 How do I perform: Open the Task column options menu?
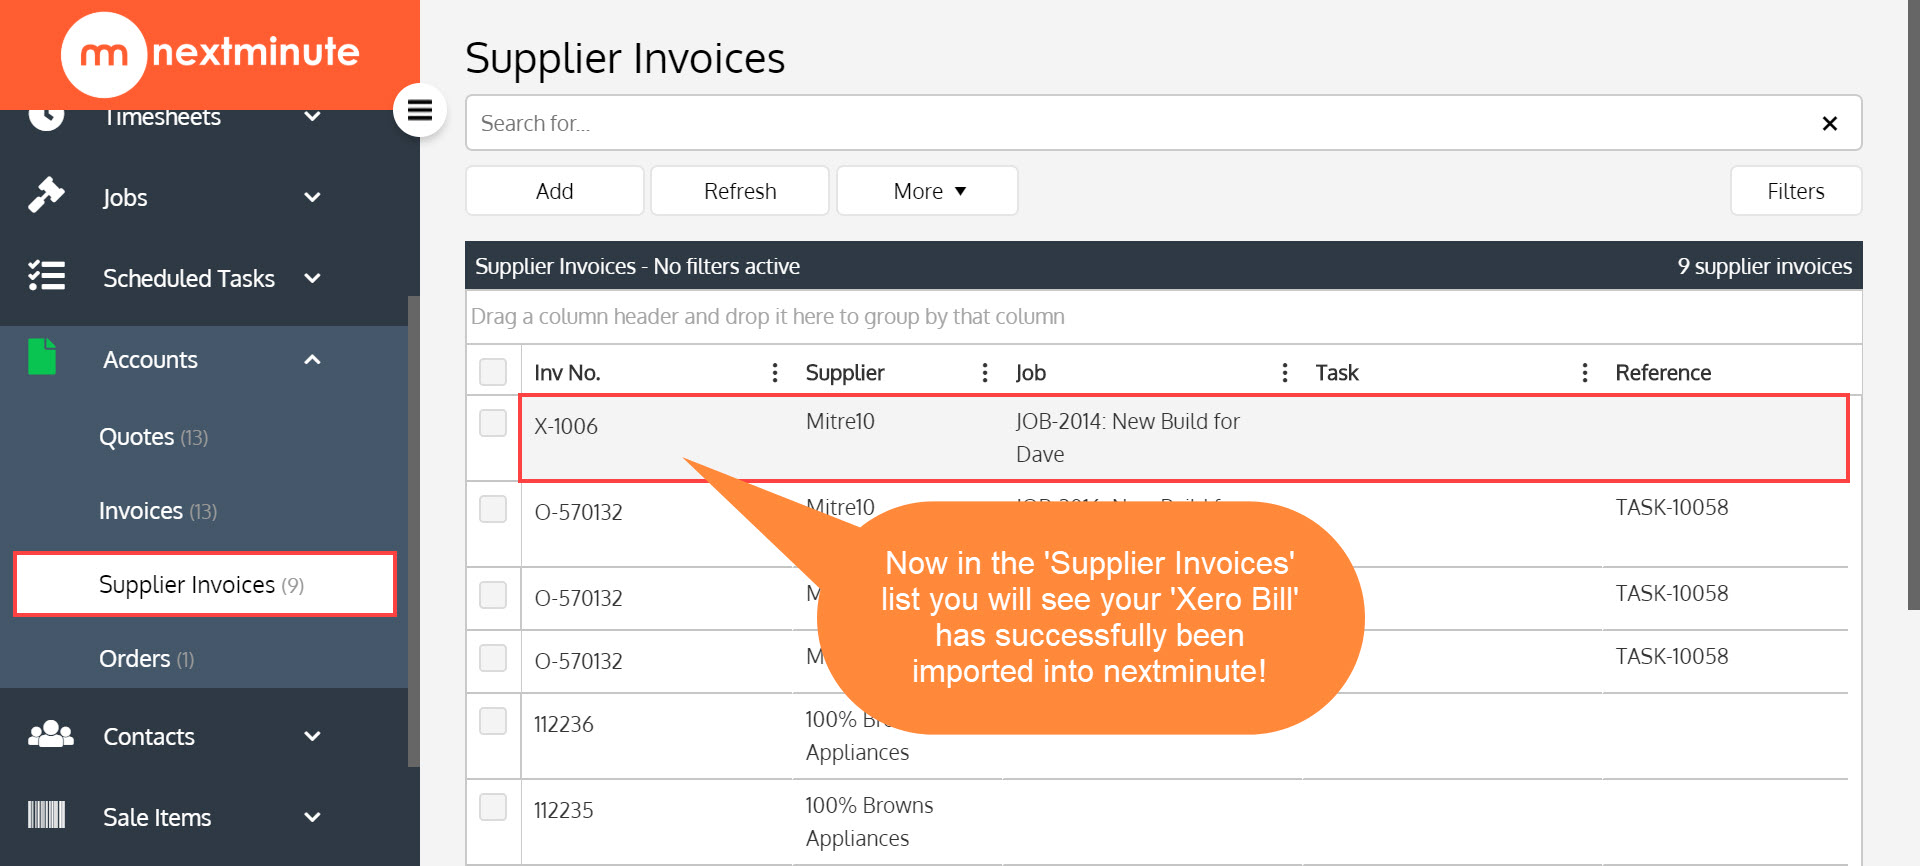click(x=1584, y=373)
